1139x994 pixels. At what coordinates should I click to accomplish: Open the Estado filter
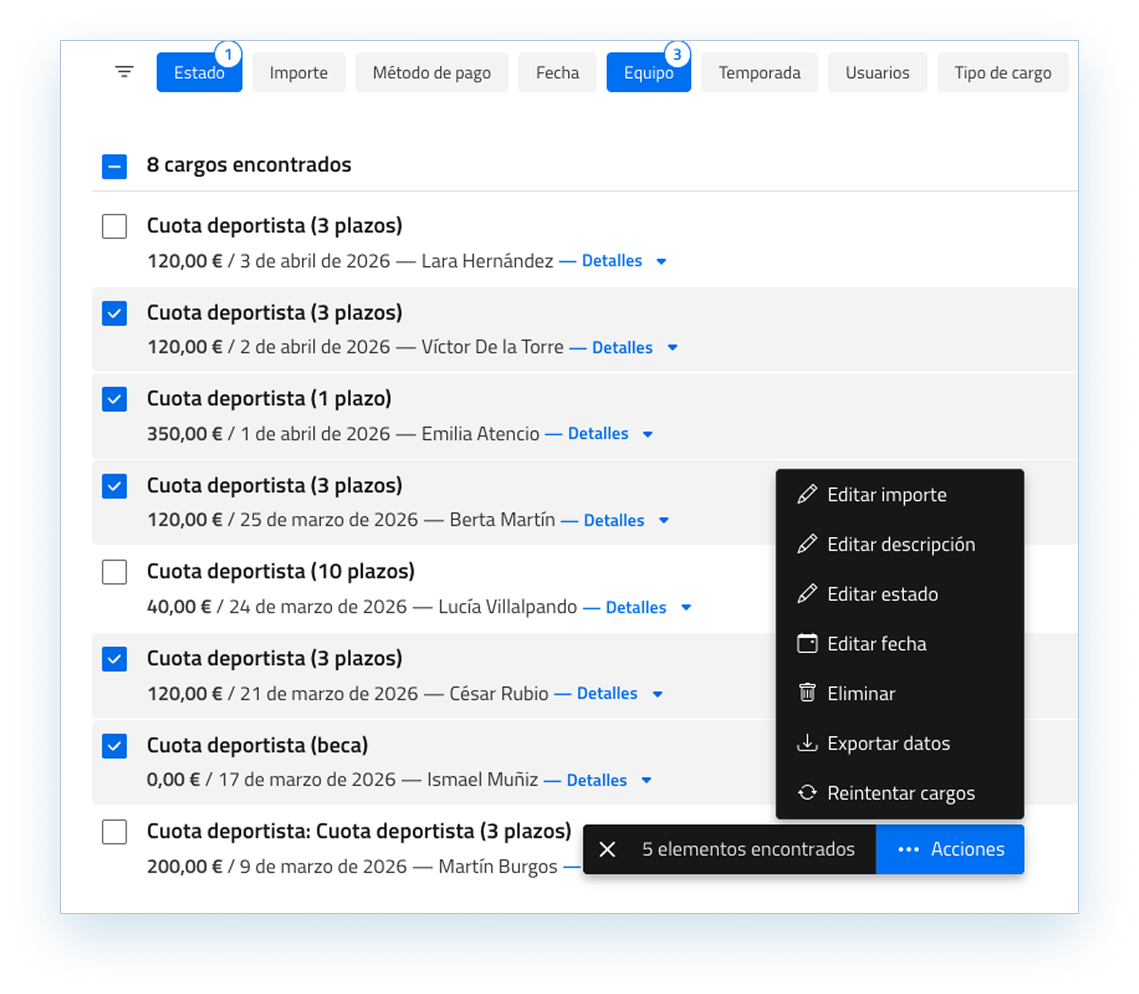[x=199, y=73]
